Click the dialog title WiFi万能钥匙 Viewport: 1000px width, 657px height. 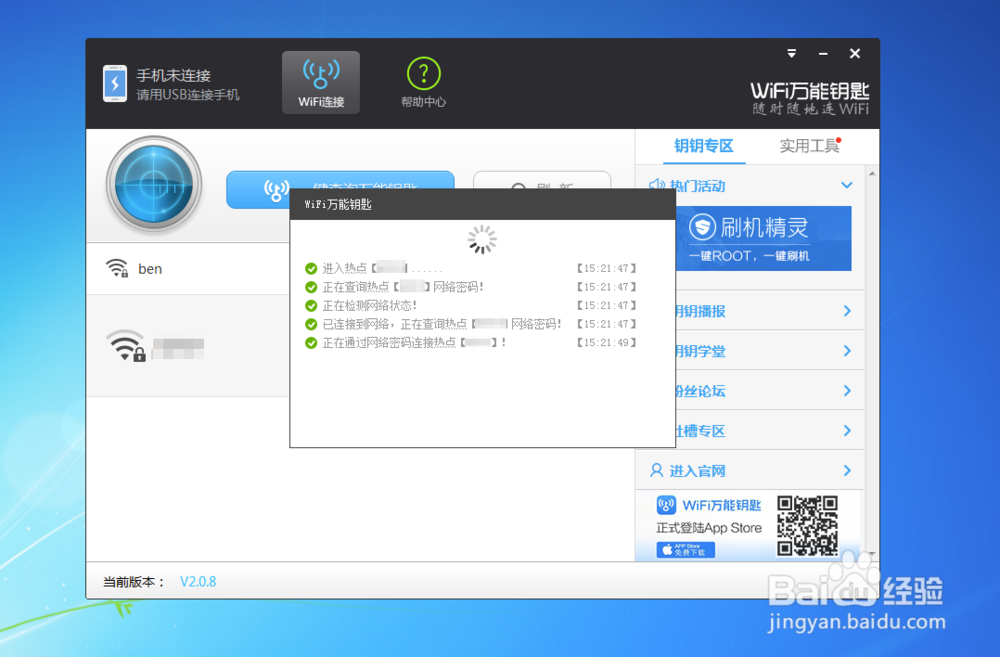click(x=338, y=204)
